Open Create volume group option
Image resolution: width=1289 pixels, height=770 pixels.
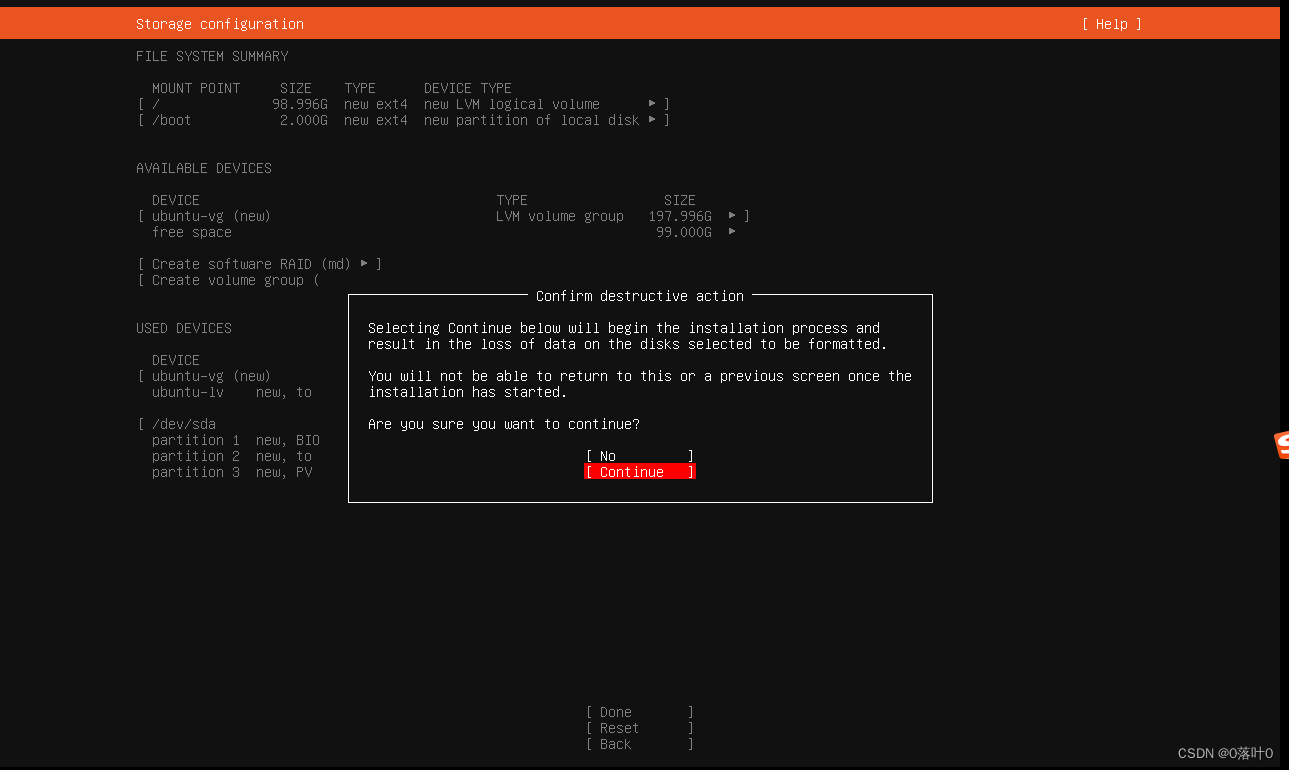228,280
